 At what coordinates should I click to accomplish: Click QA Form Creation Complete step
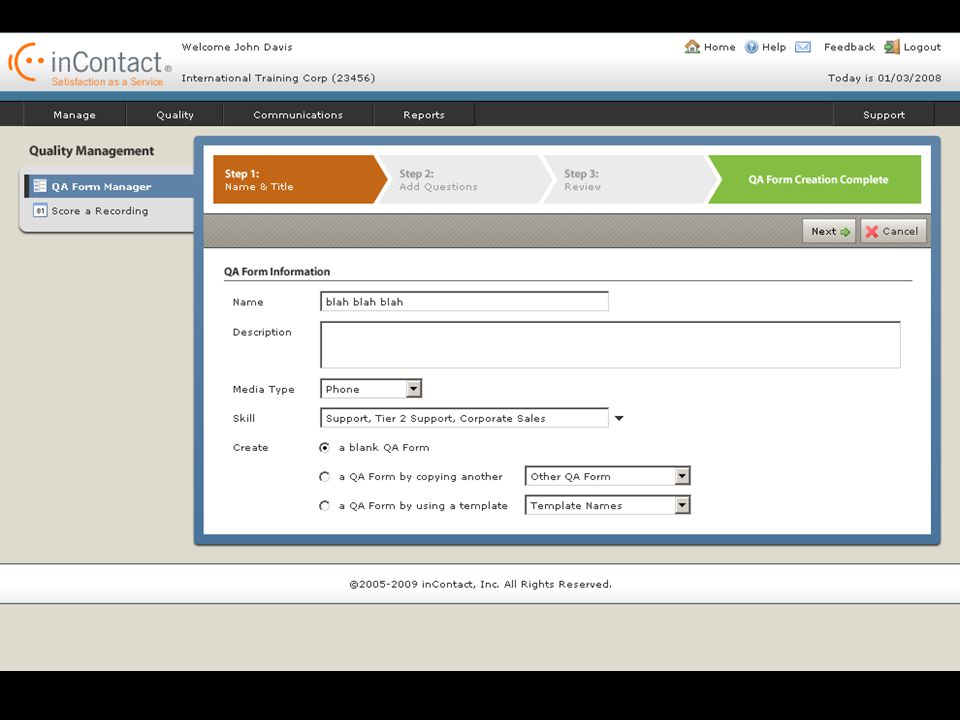pos(817,179)
